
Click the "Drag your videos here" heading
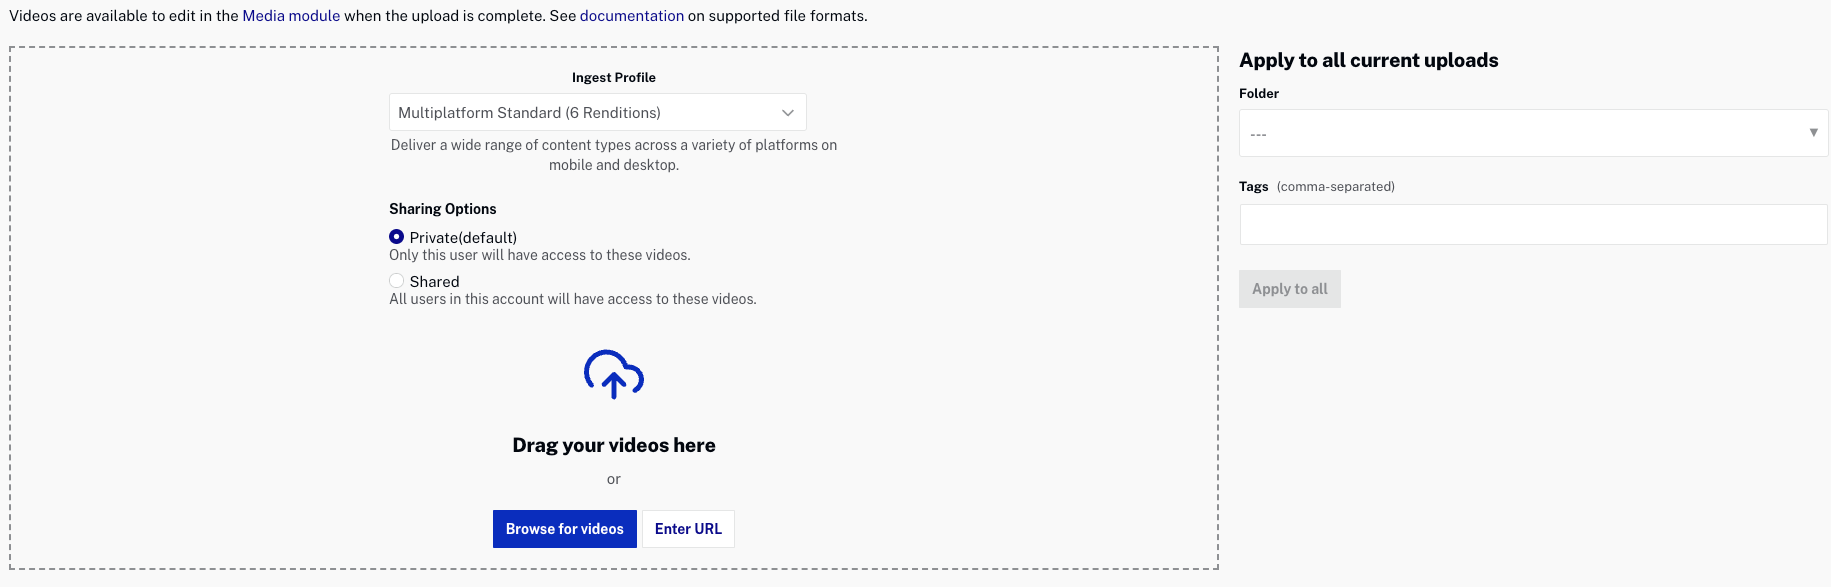click(613, 445)
